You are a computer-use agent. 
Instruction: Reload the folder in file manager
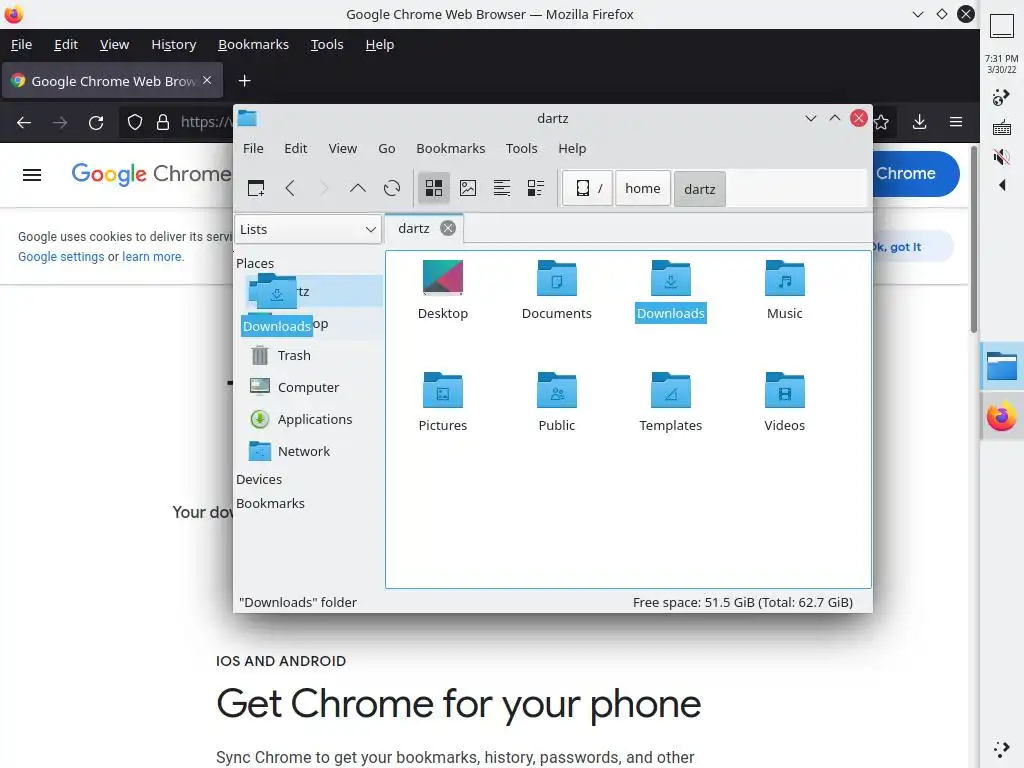tap(392, 189)
